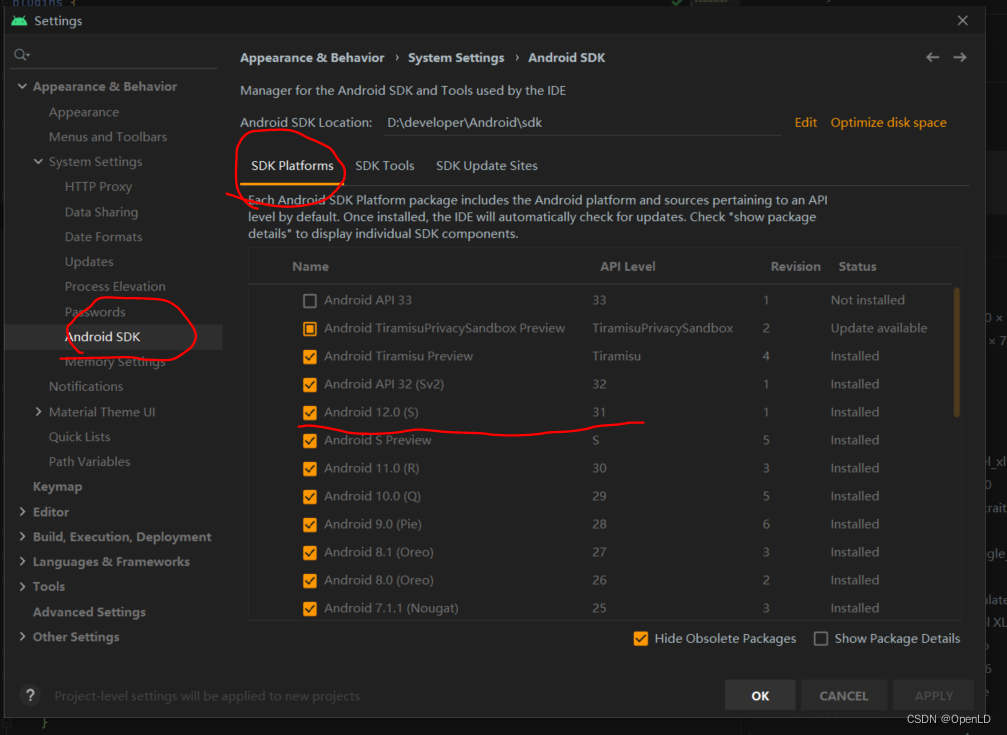1007x735 pixels.
Task: Toggle Hide Obsolete Packages checkbox
Action: pos(641,639)
